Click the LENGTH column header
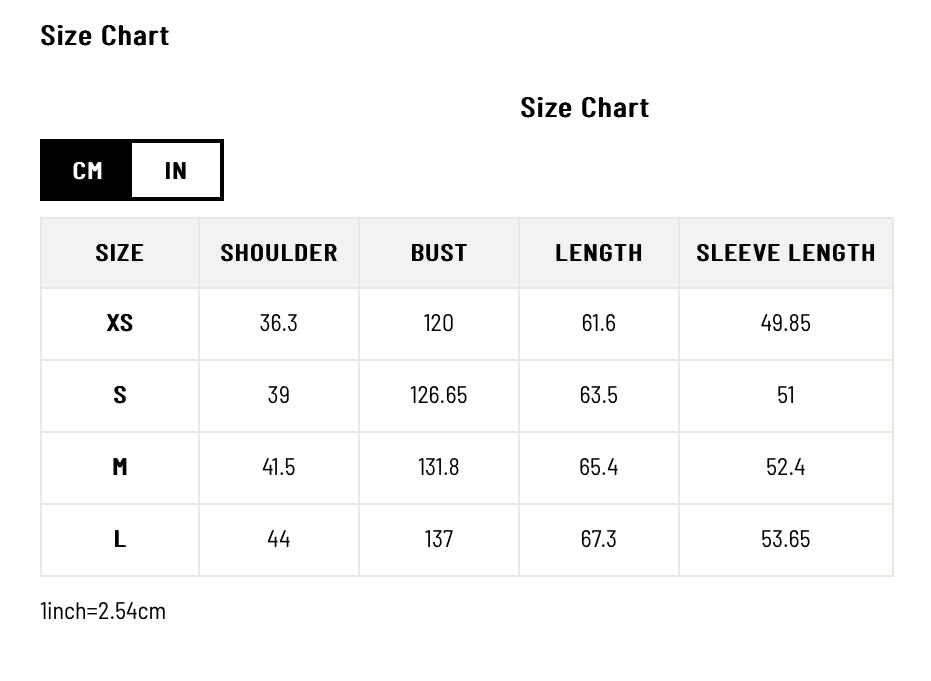Viewport: 931px width, 681px height. pyautogui.click(x=599, y=253)
